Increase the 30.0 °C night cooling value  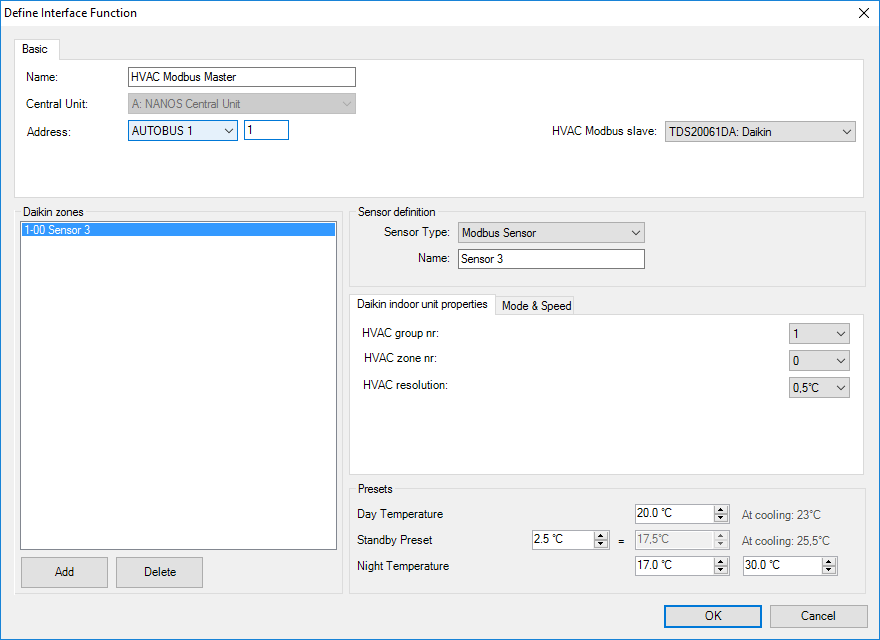pos(829,561)
